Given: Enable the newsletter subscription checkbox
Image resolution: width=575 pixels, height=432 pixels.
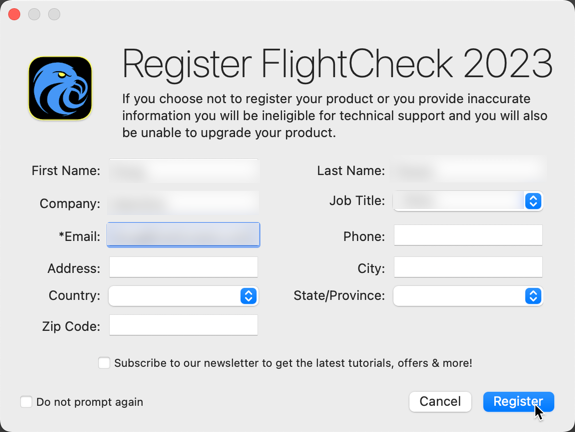Looking at the screenshot, I should pos(104,363).
